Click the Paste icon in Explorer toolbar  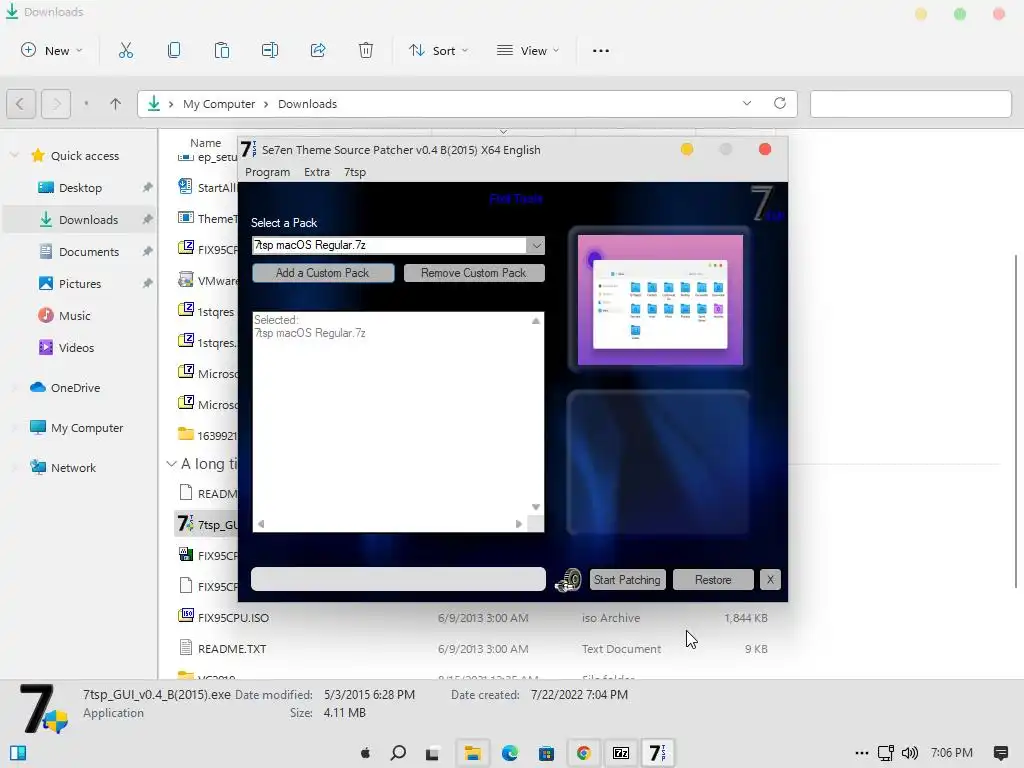coord(222,50)
